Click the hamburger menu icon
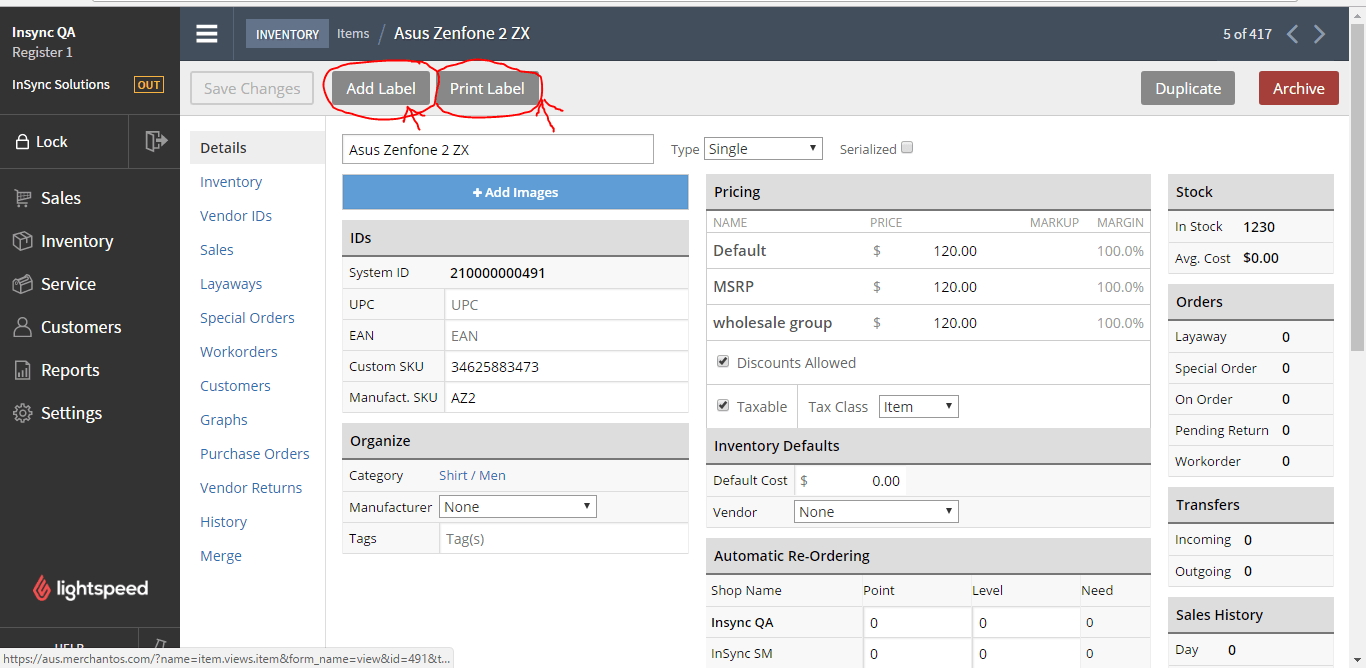This screenshot has width=1366, height=668. [207, 34]
